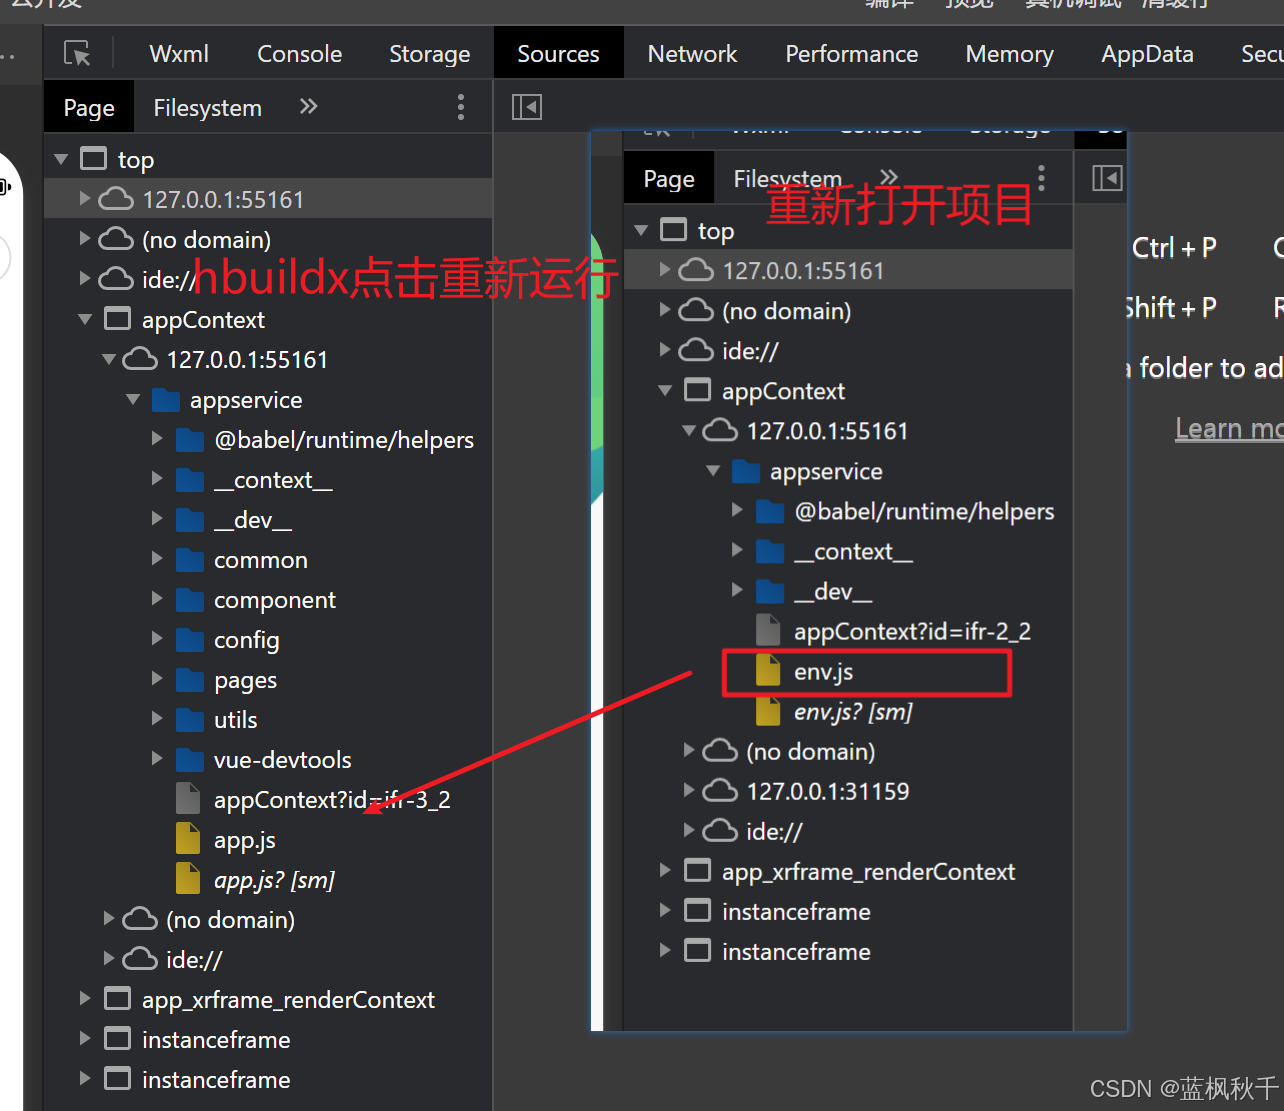Select the Sources tab
1284x1111 pixels.
click(558, 54)
